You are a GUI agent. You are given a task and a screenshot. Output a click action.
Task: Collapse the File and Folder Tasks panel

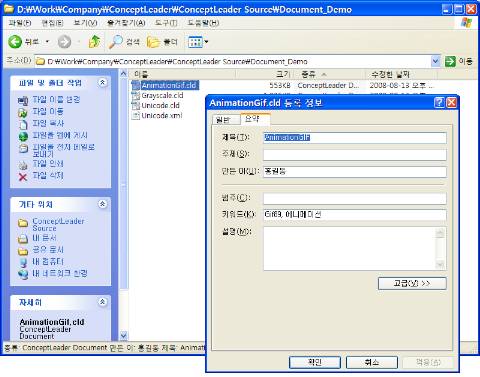tap(103, 82)
